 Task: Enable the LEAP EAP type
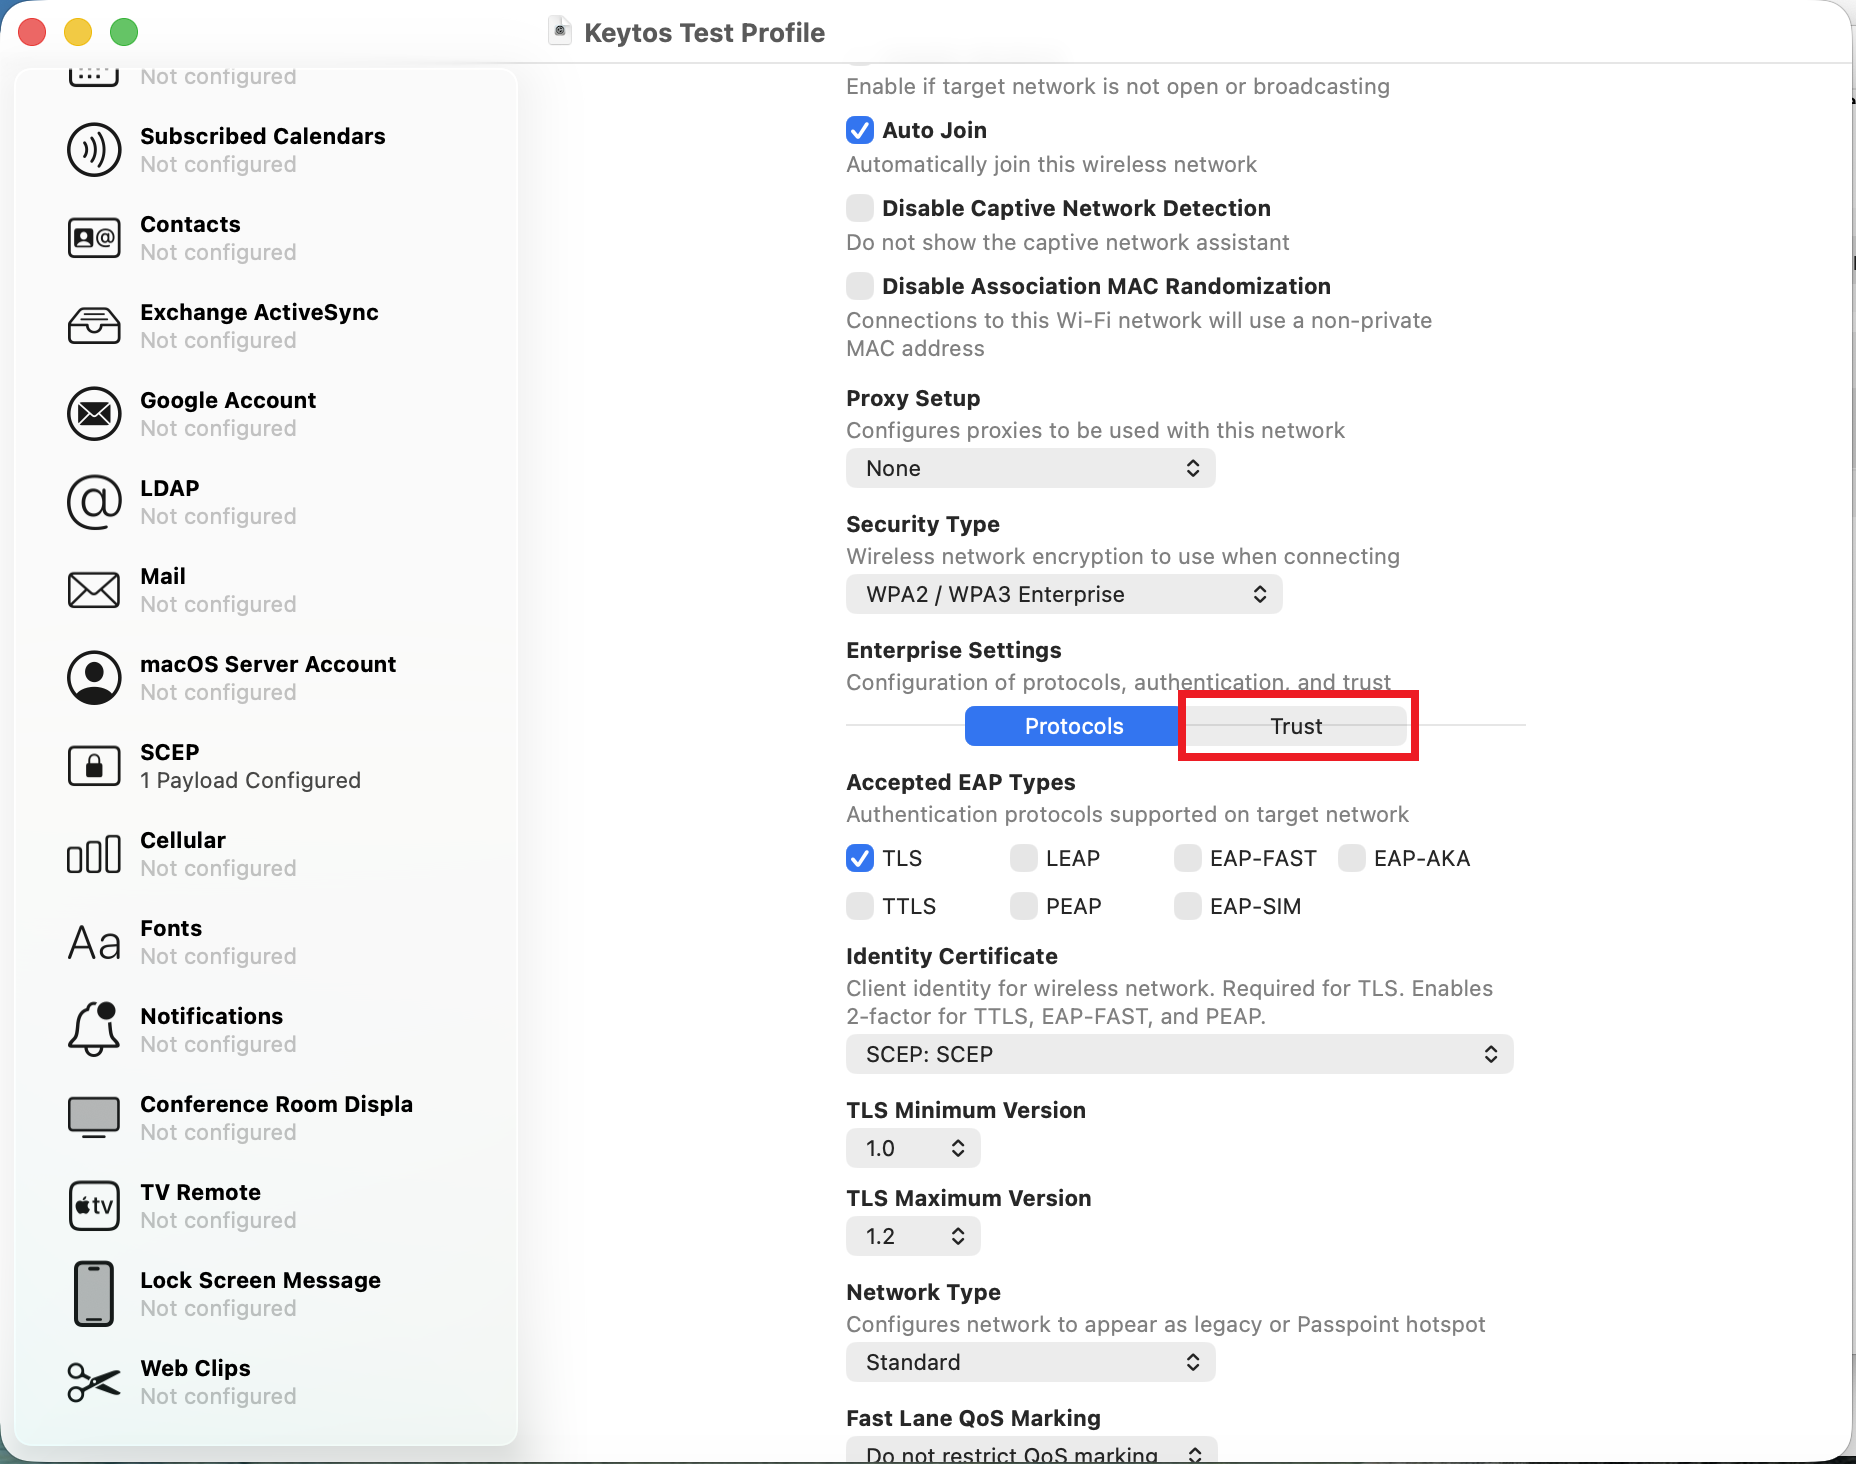click(x=1024, y=858)
